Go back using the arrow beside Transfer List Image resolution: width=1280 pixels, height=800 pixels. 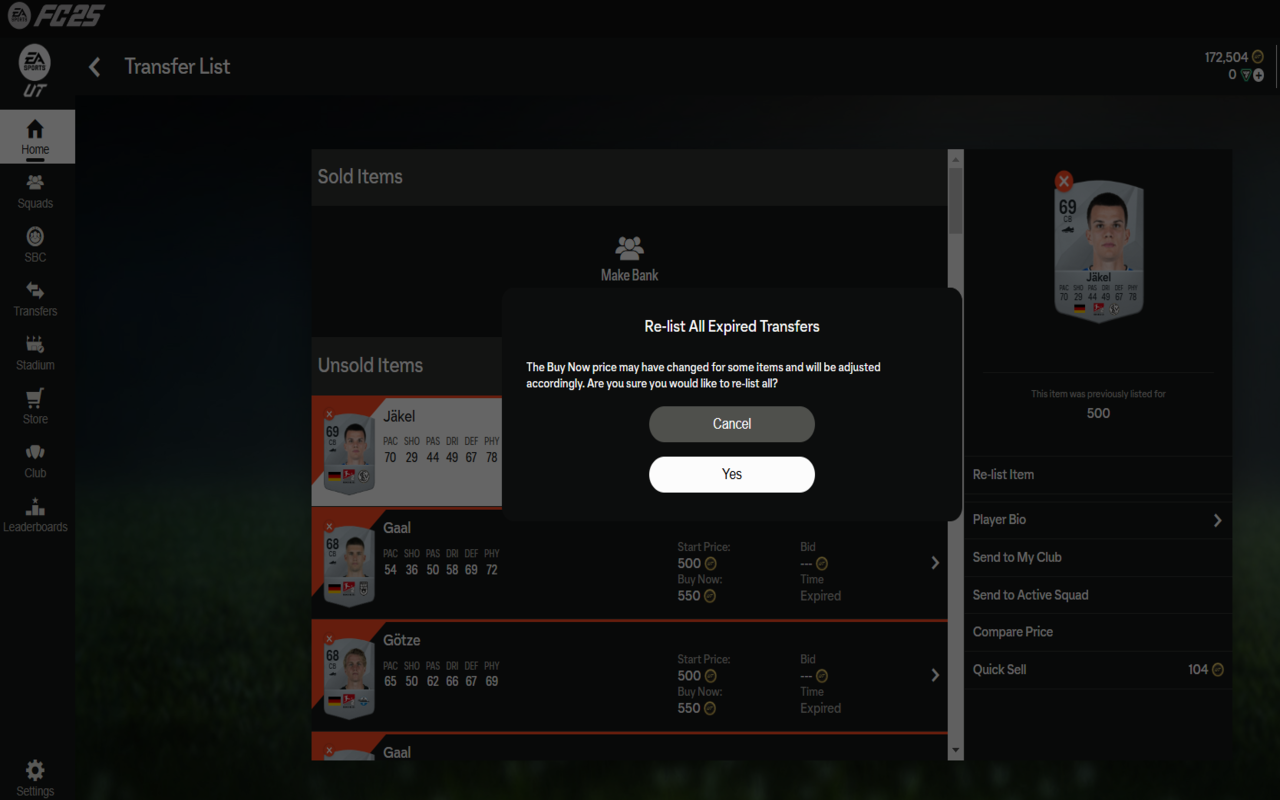(x=95, y=67)
